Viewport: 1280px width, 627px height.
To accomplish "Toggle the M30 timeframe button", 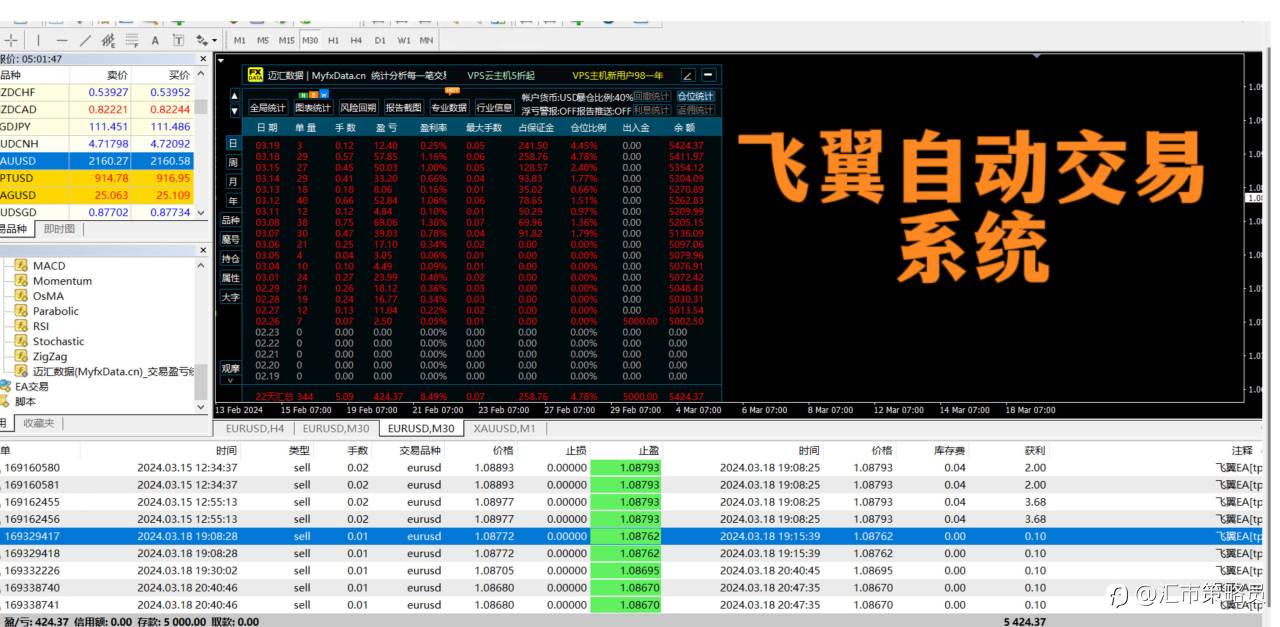I will 310,40.
